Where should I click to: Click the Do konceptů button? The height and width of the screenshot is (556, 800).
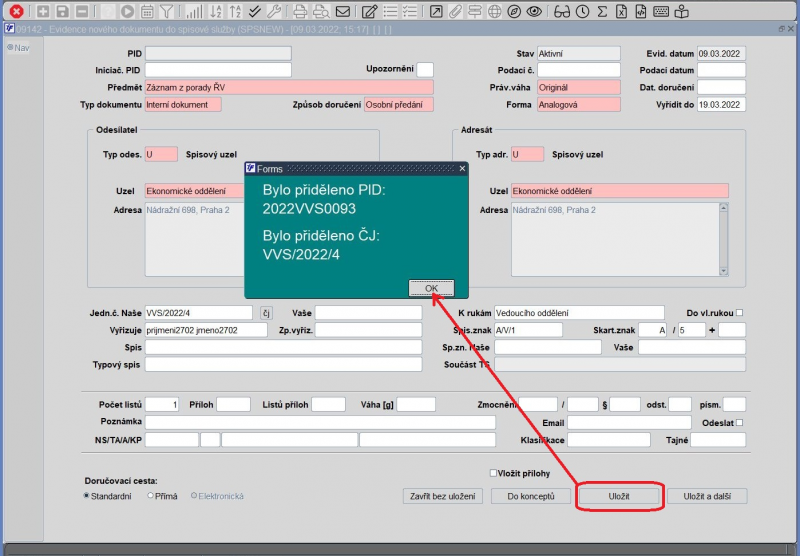point(531,496)
